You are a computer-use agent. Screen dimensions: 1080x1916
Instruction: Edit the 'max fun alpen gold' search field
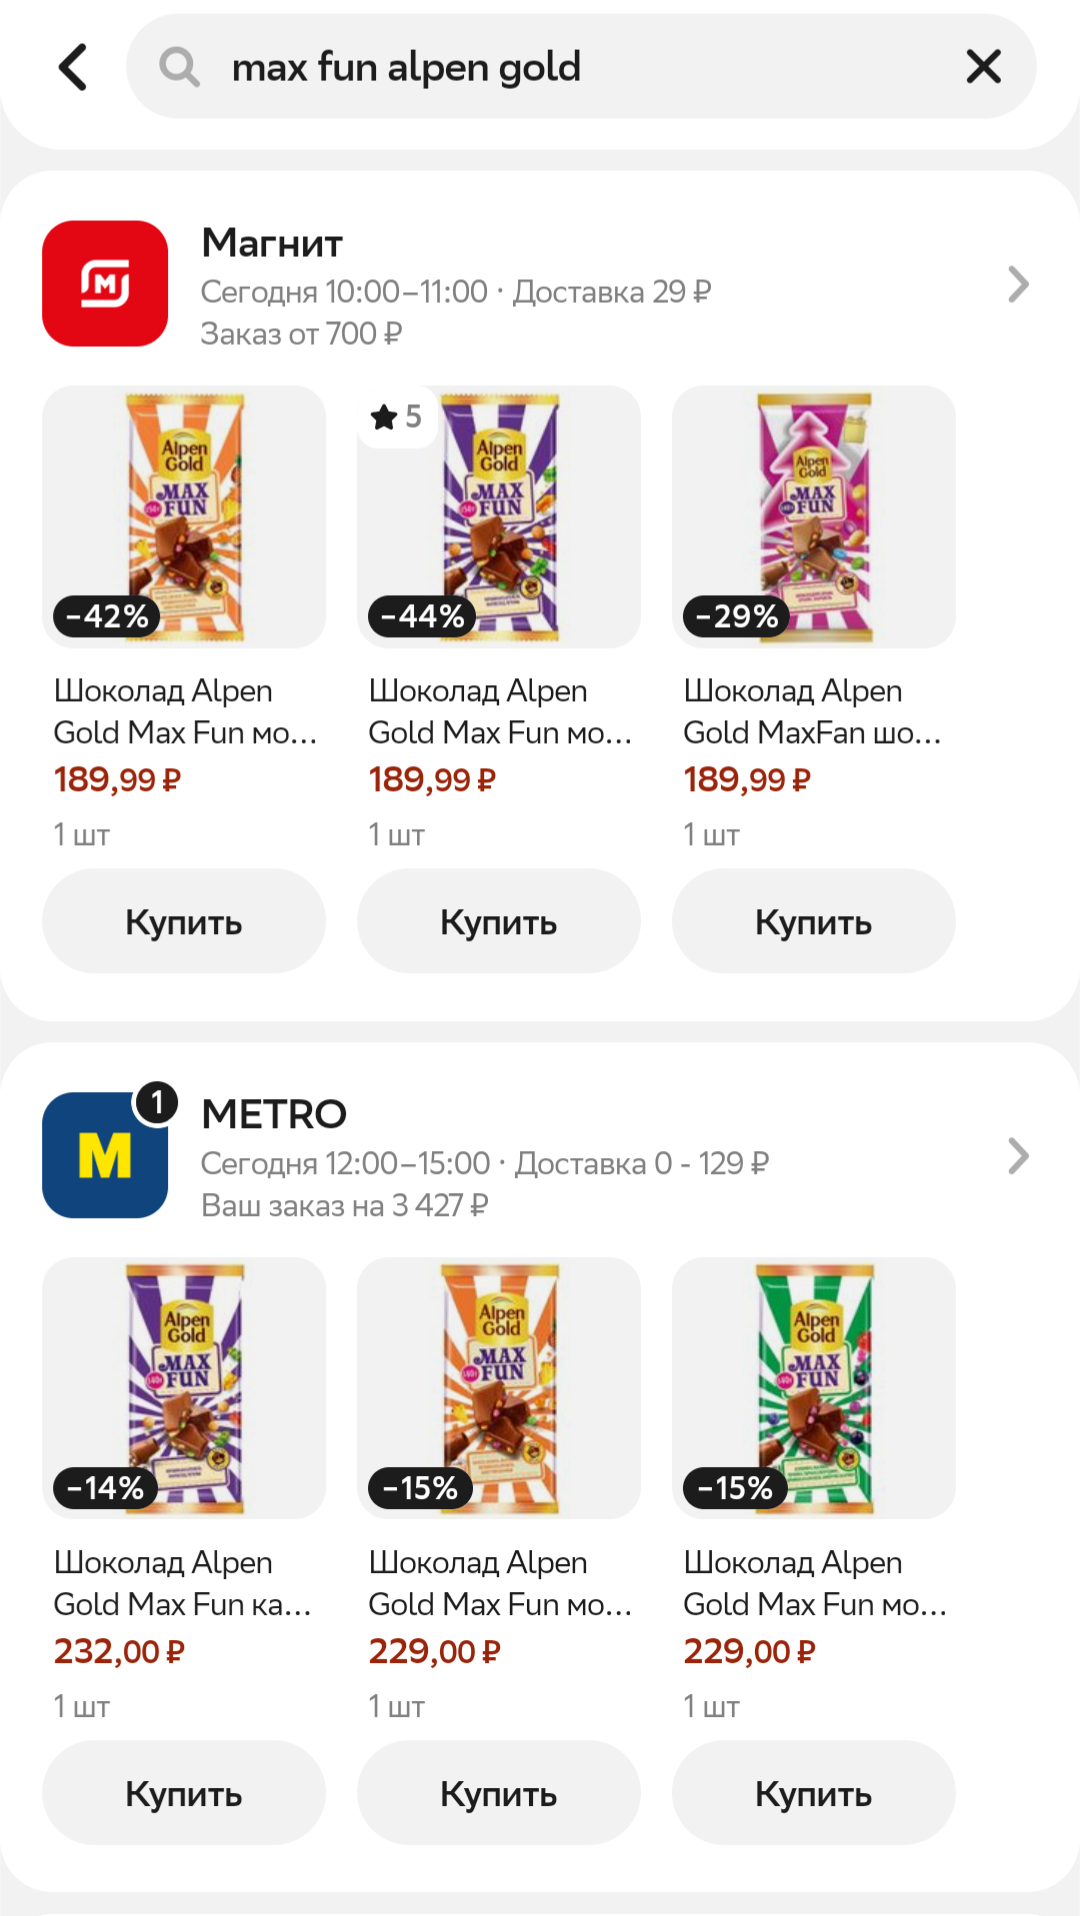pyautogui.click(x=560, y=67)
